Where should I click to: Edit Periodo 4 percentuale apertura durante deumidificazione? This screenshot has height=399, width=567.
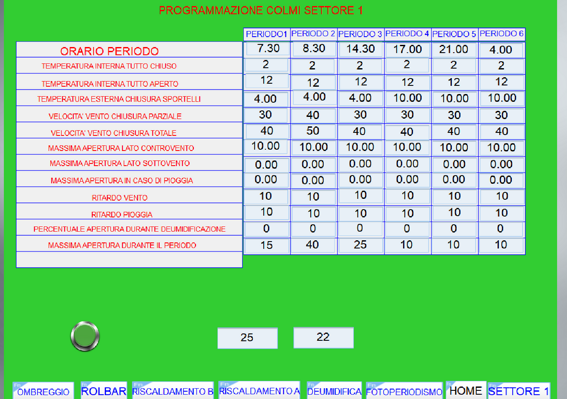coord(408,229)
